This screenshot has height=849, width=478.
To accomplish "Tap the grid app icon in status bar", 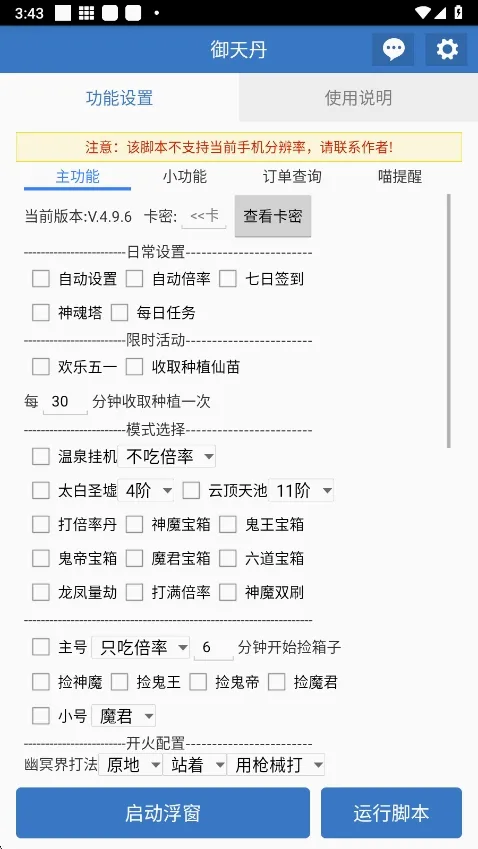I will tap(87, 13).
